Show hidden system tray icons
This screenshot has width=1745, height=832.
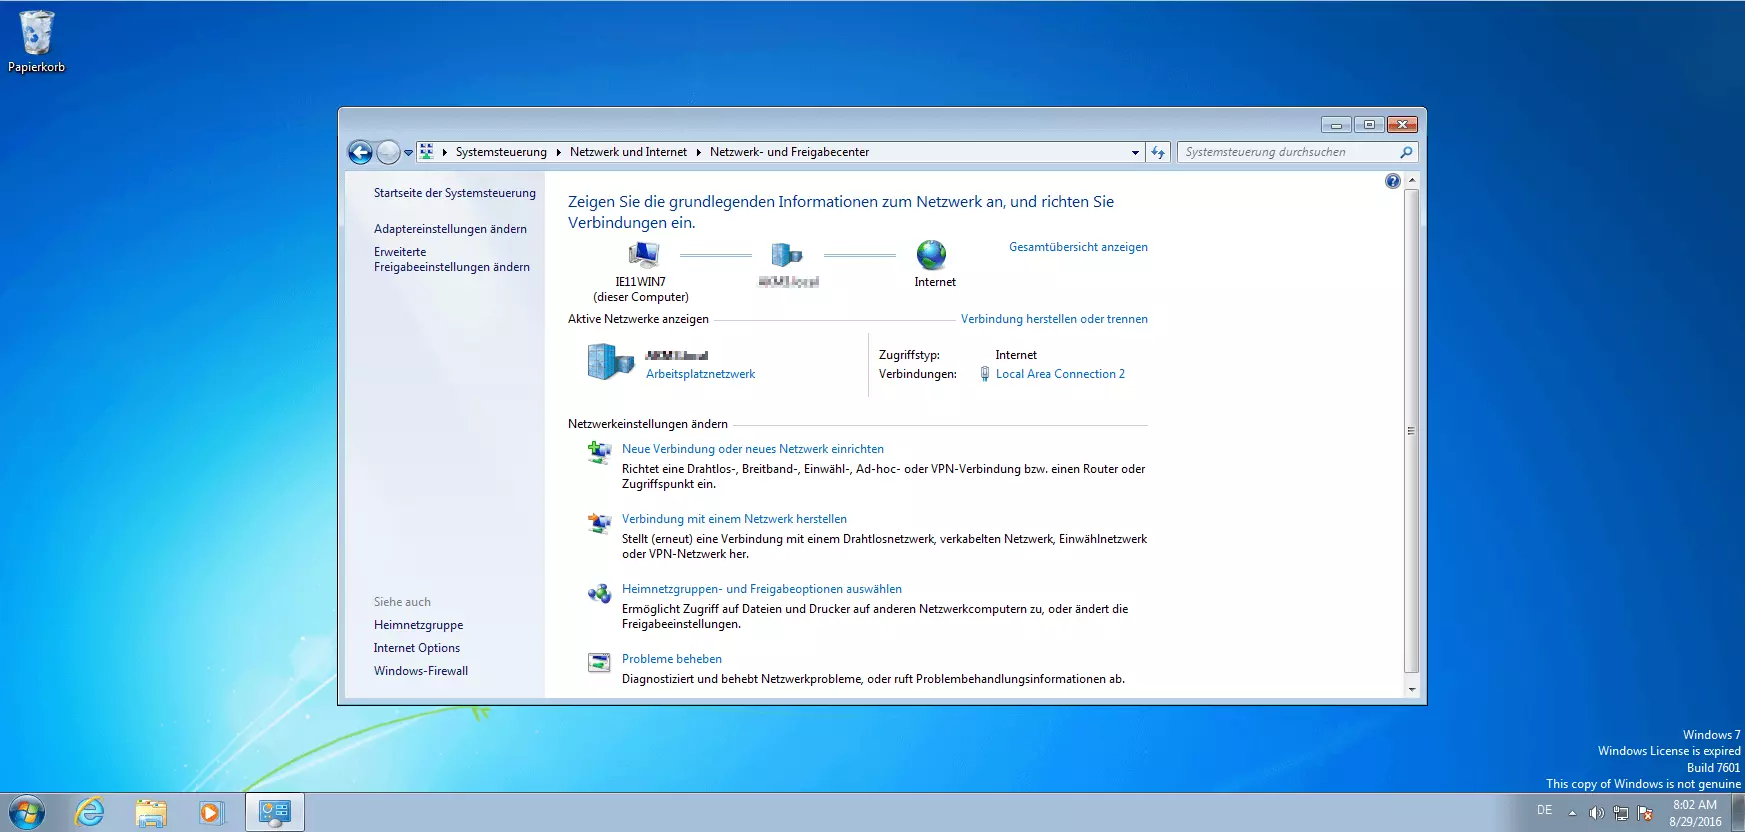[1572, 813]
